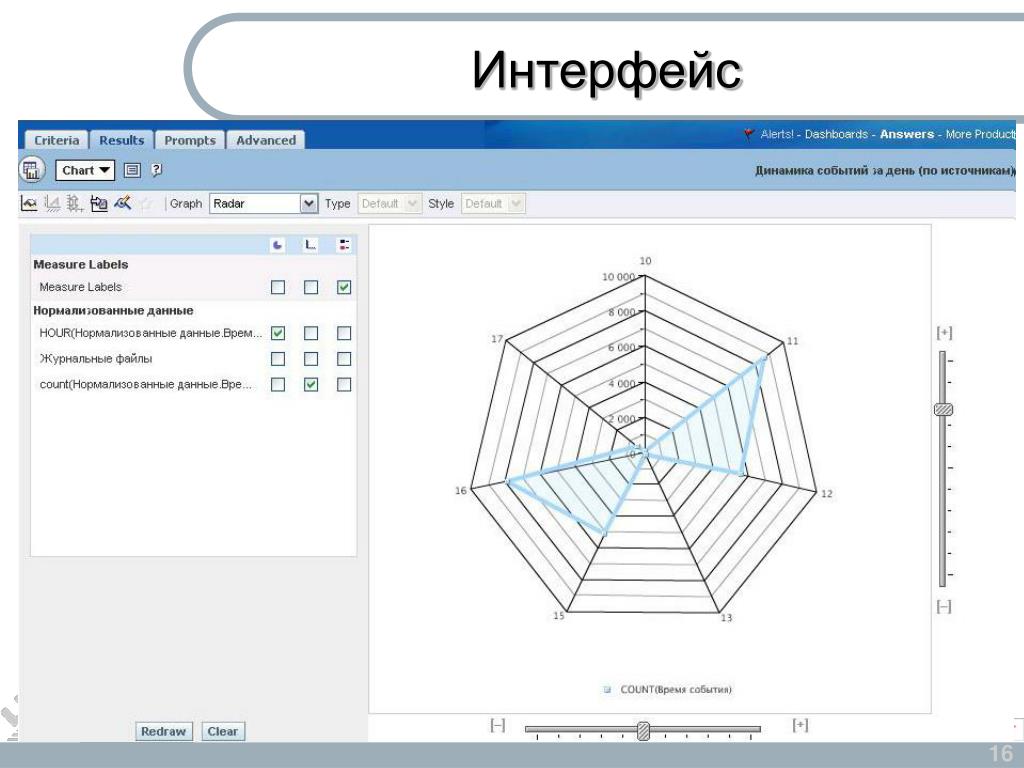
Task: Toggle the count row legend-column checkbox
Action: 344,385
